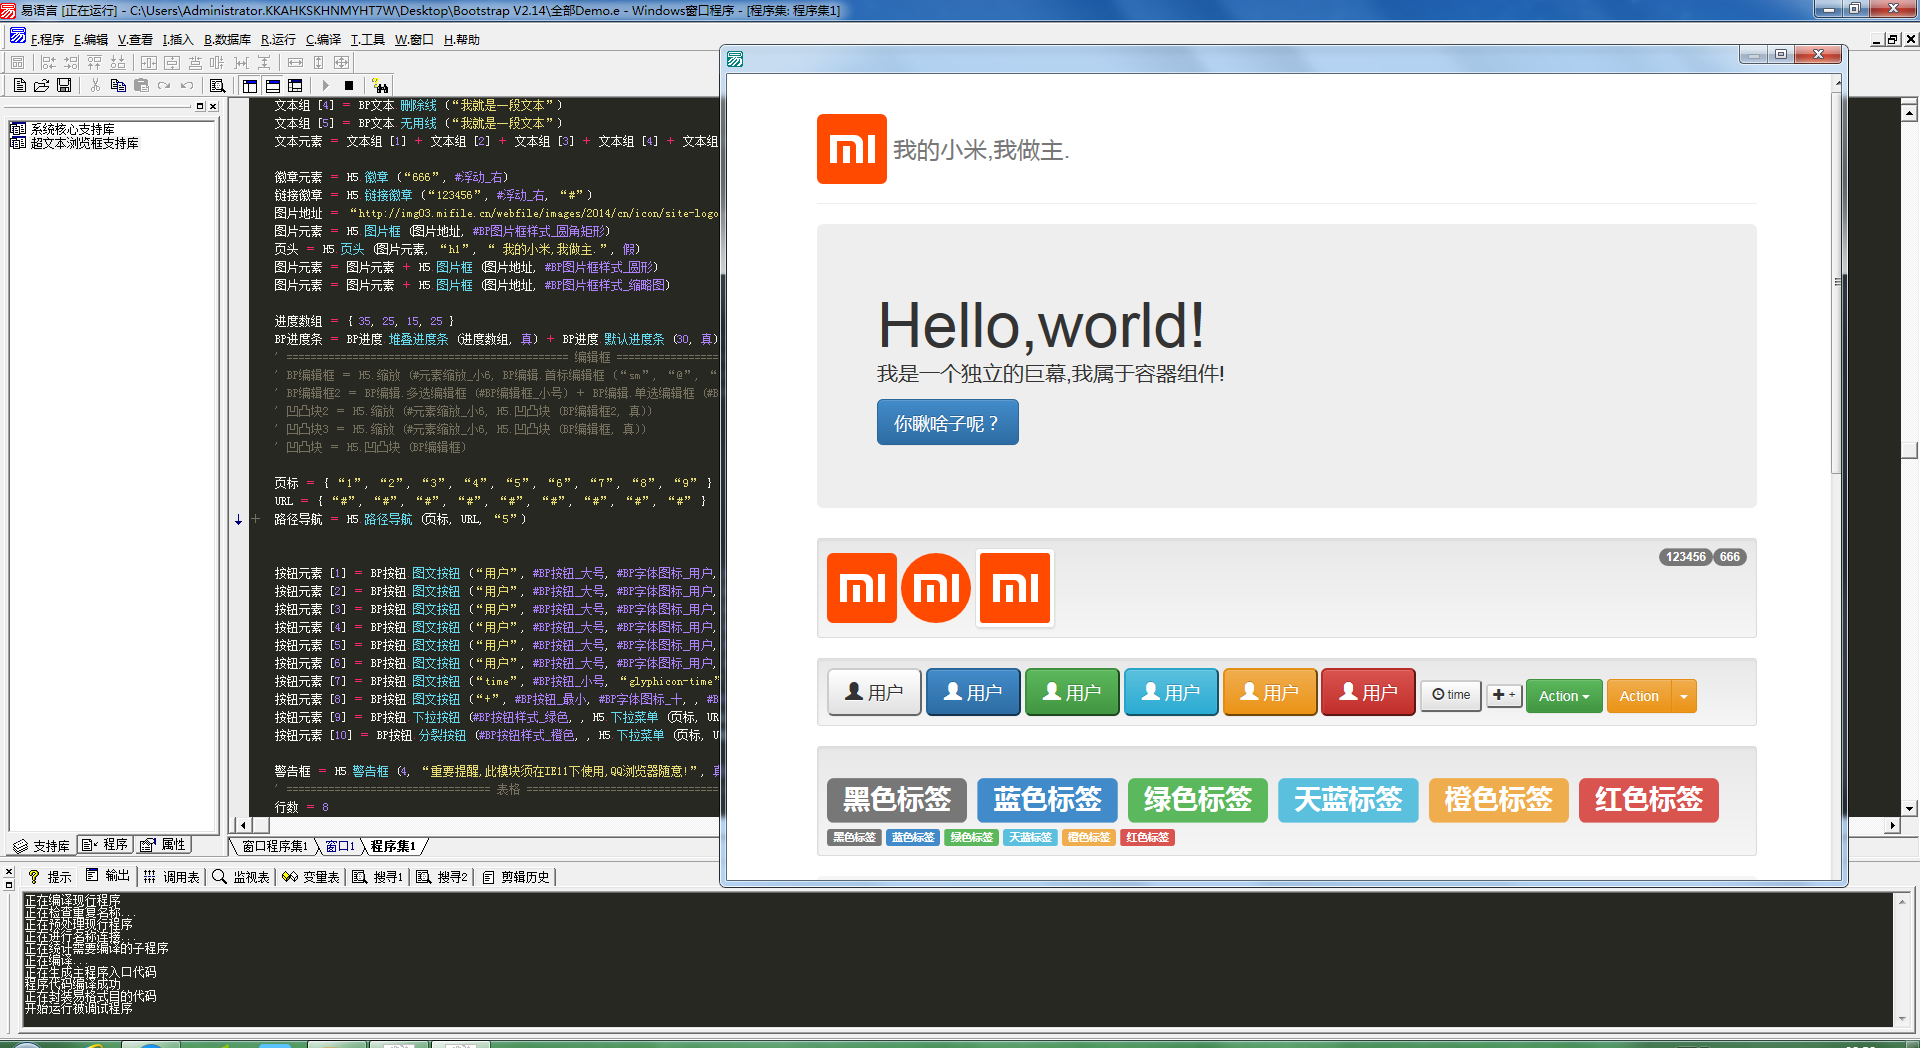The image size is (1920, 1048).
Task: Expand the collapsed code at 路径导航 line
Action: pos(255,519)
